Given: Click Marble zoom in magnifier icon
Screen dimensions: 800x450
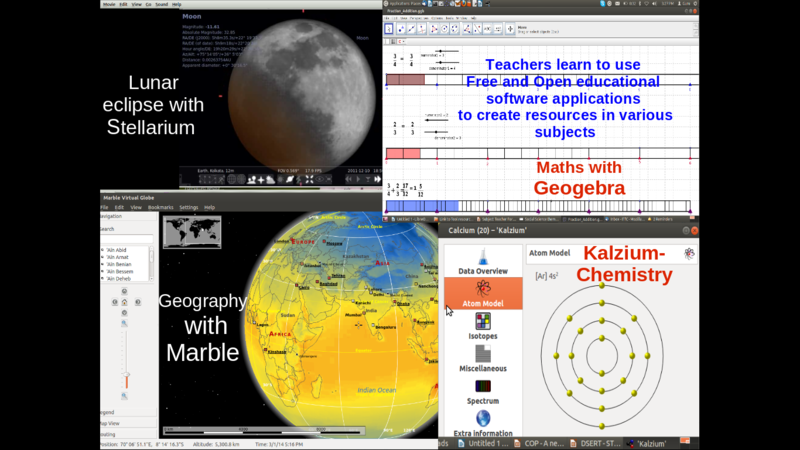Looking at the screenshot, I should (124, 323).
